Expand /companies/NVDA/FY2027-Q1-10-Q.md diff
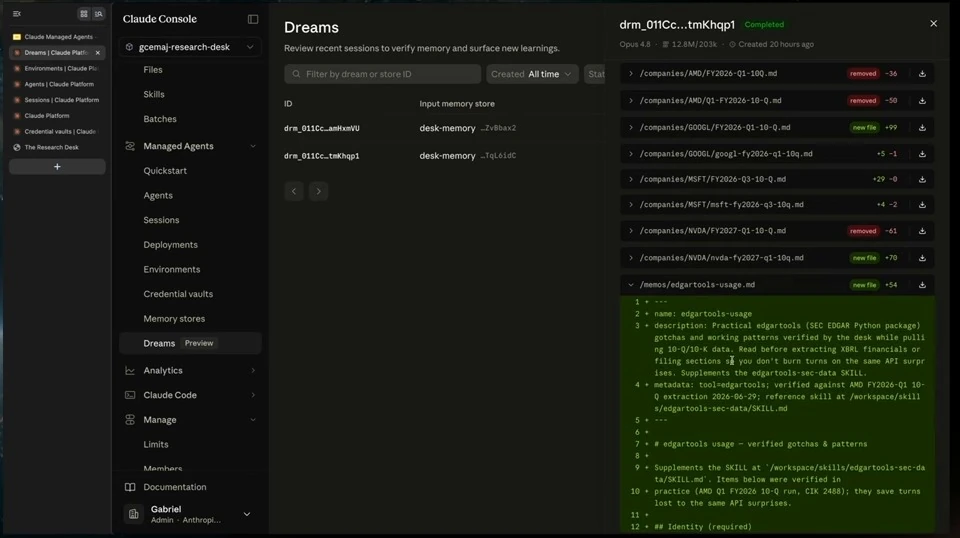 click(631, 231)
